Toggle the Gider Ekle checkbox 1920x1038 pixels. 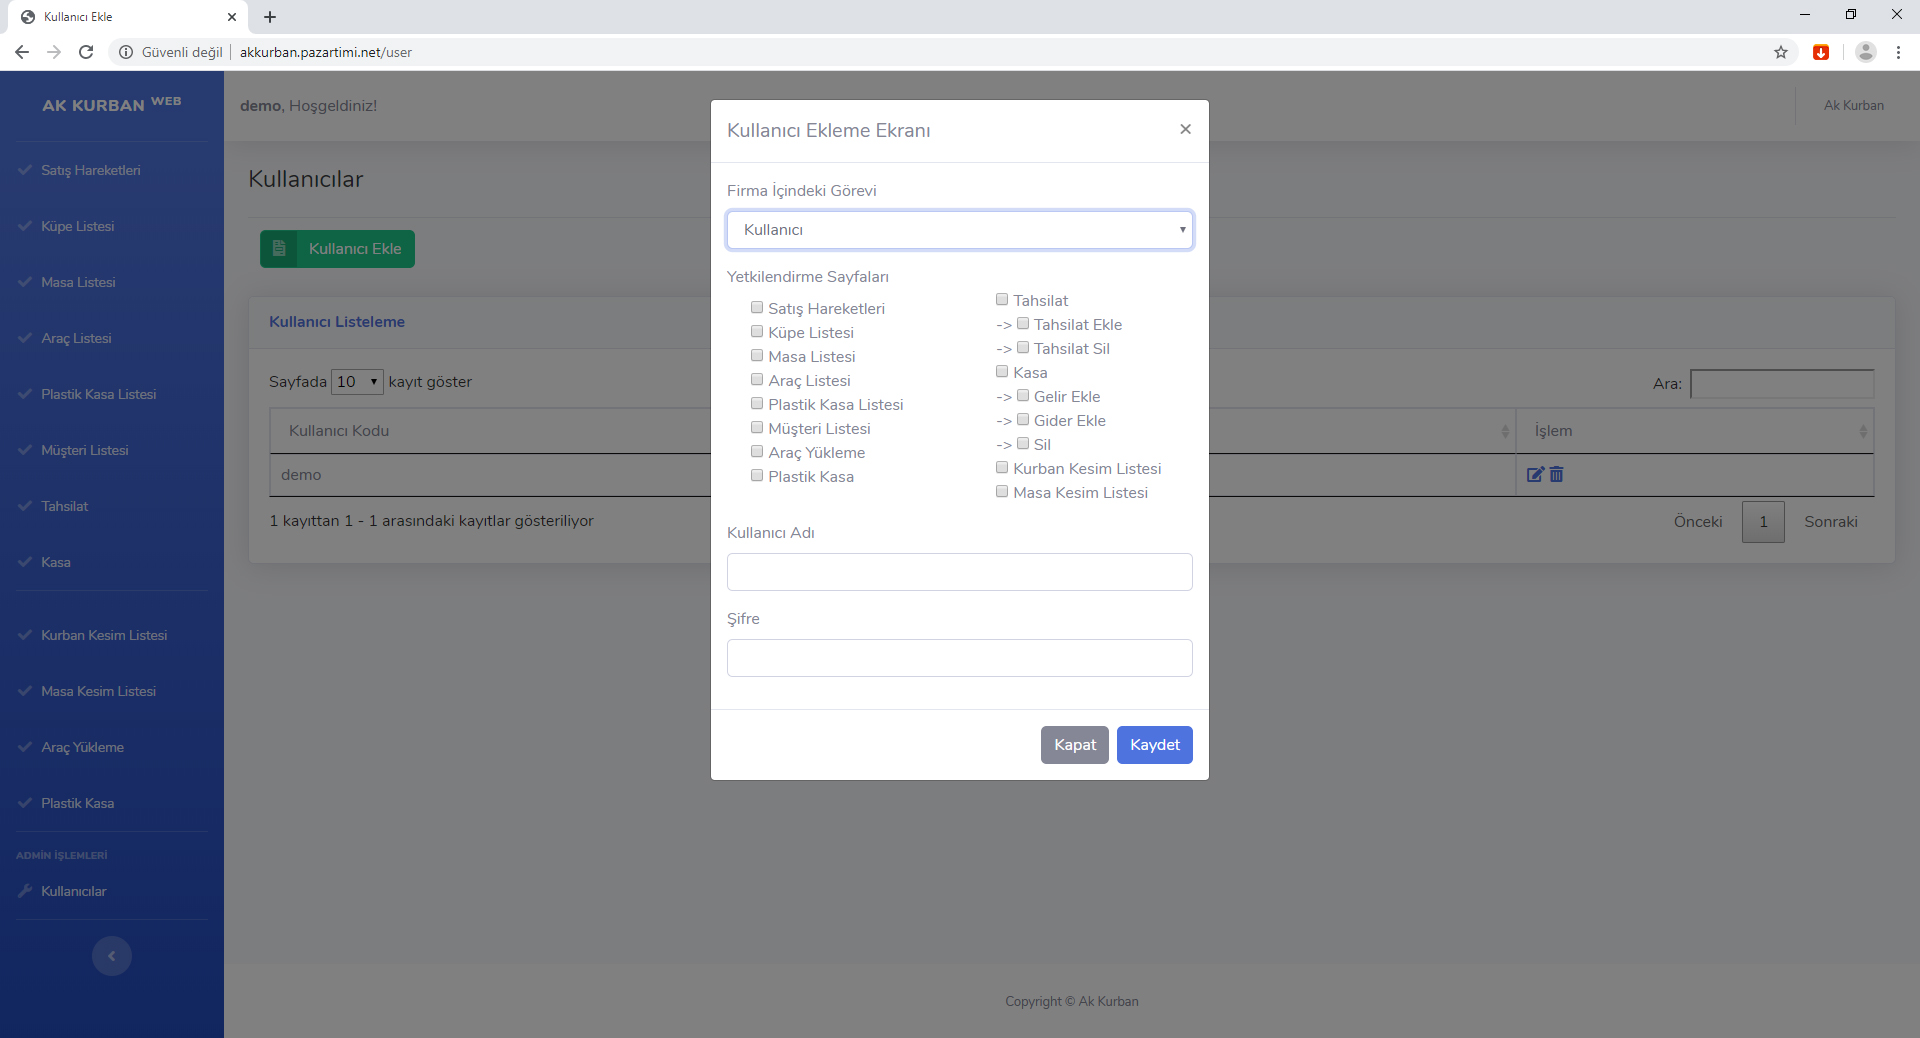pos(1023,420)
